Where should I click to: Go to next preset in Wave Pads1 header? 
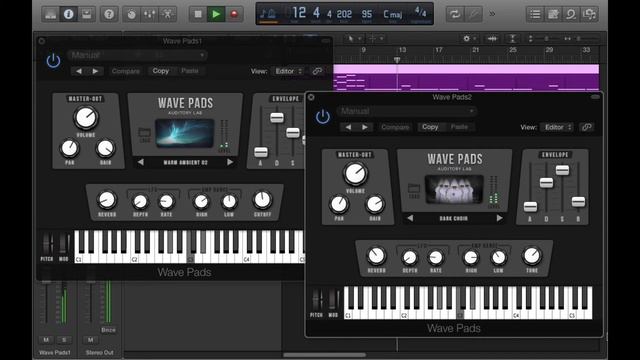coord(95,71)
